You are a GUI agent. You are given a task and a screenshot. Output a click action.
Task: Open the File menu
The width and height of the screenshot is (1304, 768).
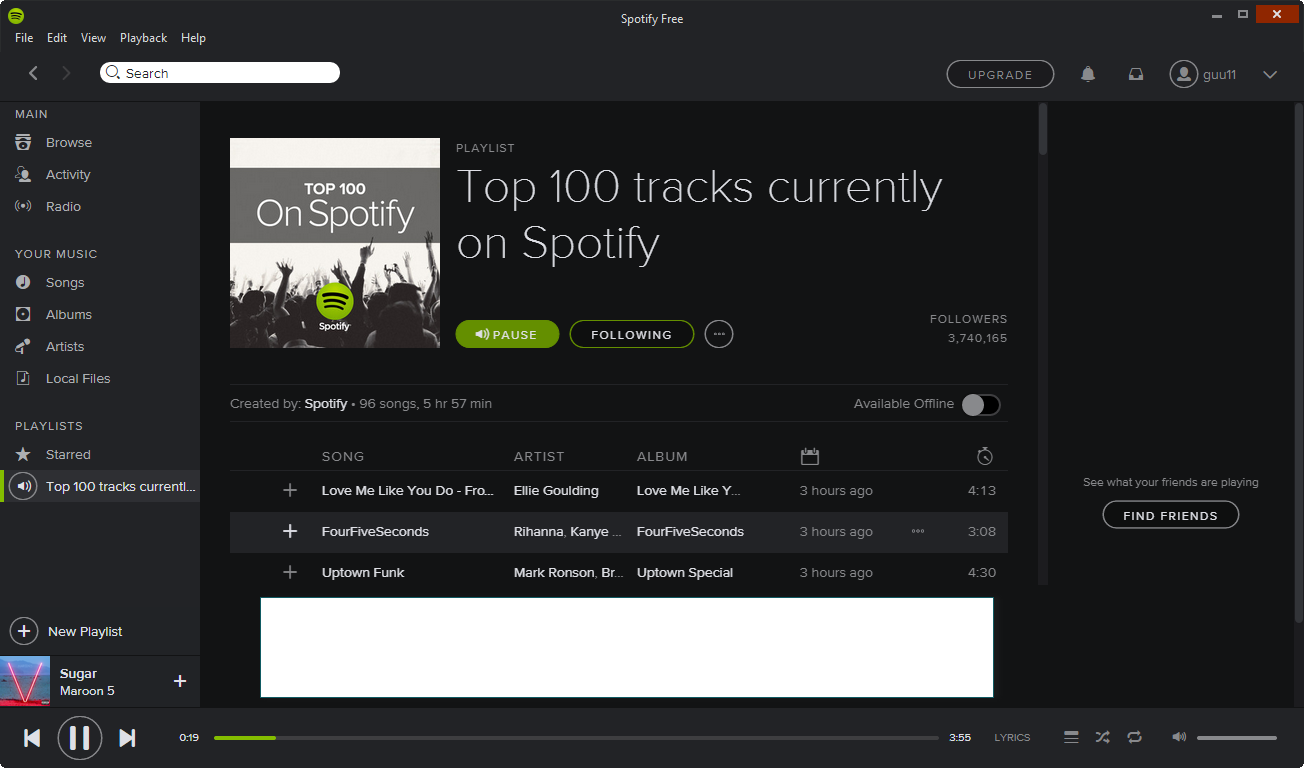pos(24,38)
